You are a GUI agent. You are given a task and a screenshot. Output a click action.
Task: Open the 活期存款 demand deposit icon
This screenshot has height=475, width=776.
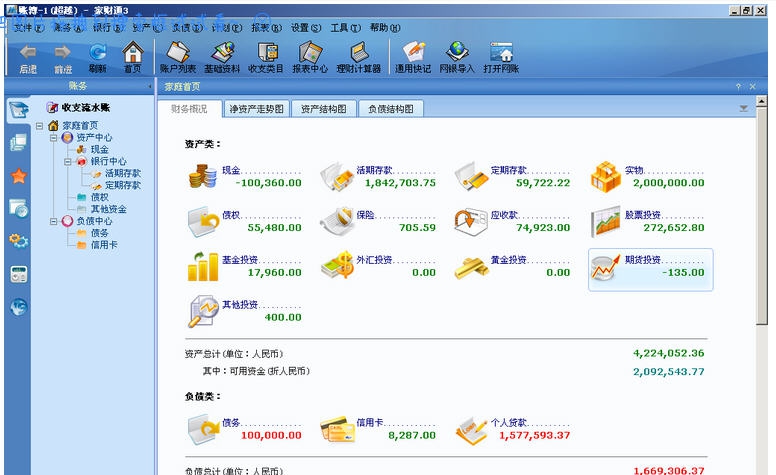click(337, 176)
